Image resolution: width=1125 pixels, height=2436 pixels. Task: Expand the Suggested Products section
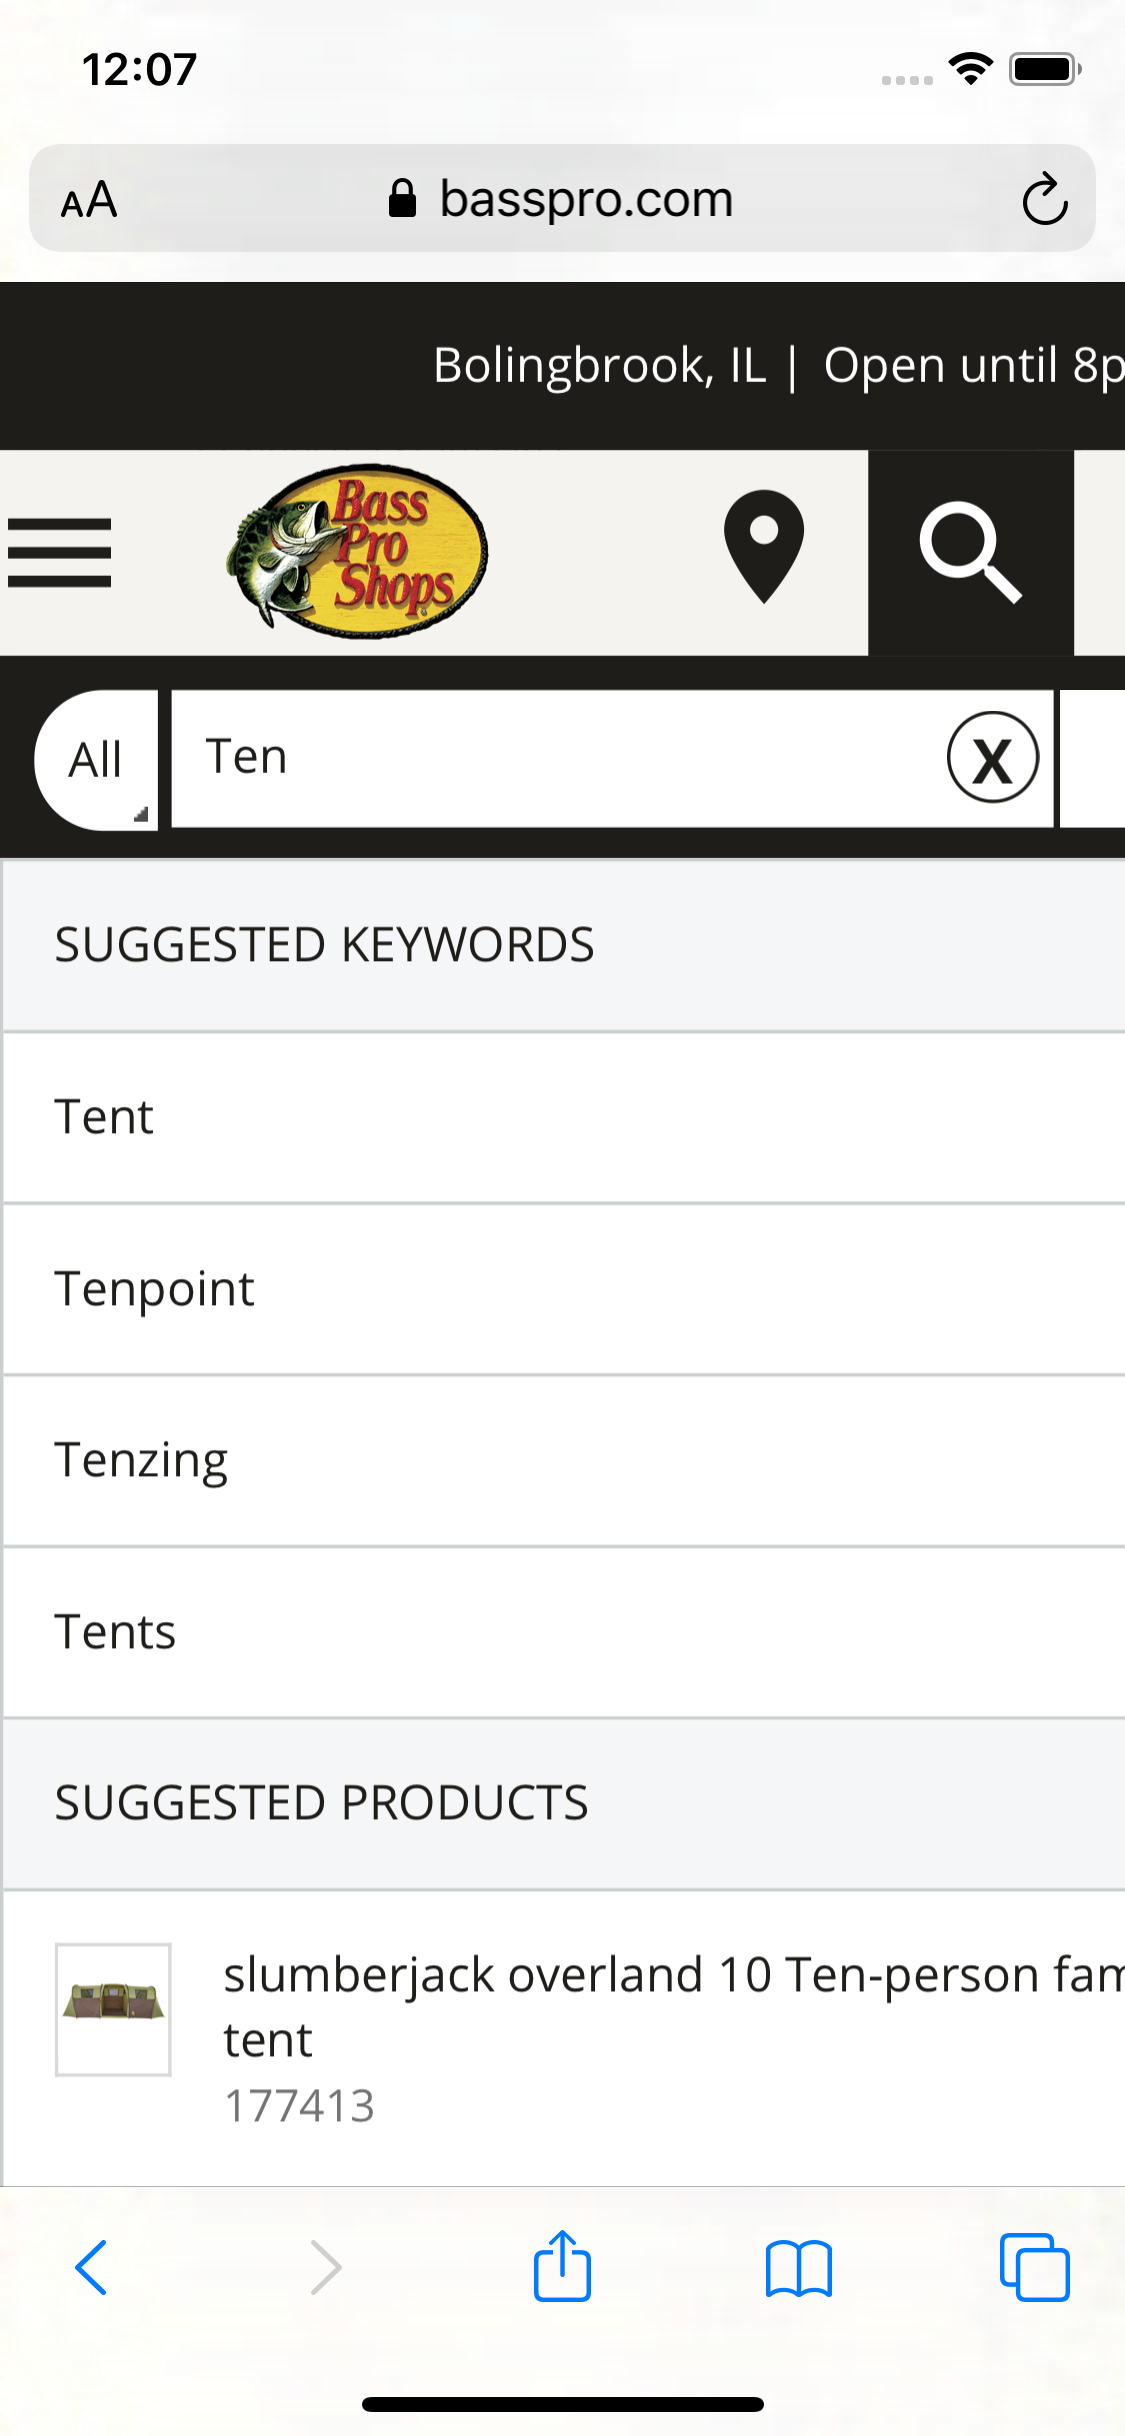point(321,1804)
